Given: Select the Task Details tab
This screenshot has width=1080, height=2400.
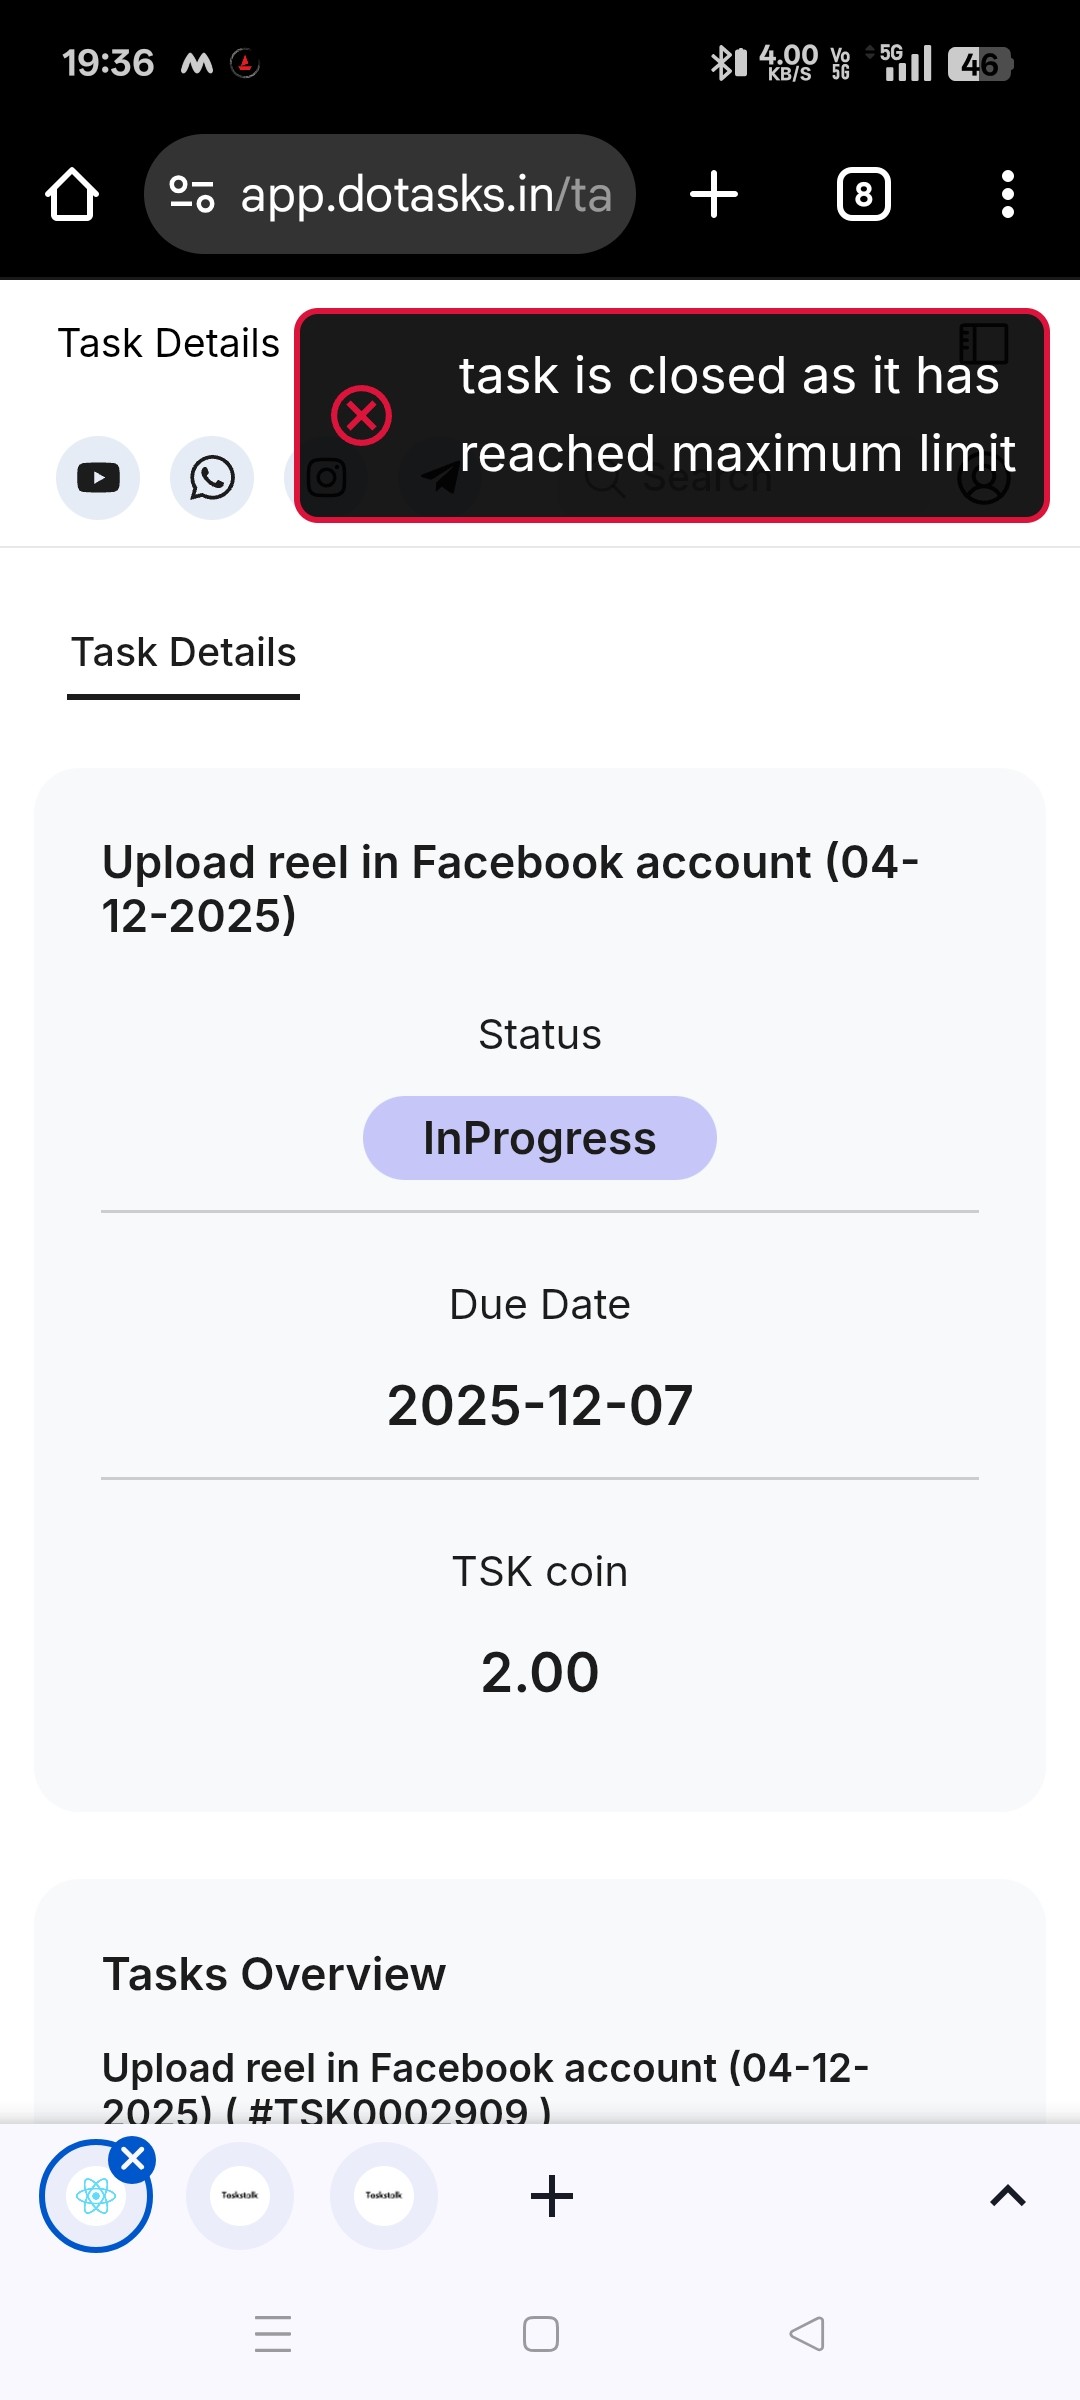Looking at the screenshot, I should (x=184, y=653).
